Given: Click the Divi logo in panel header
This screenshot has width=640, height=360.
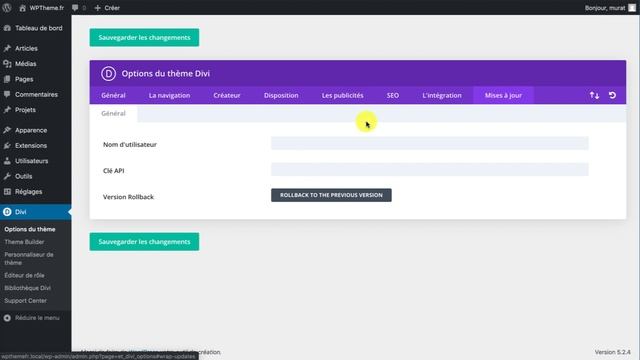Looking at the screenshot, I should [109, 73].
